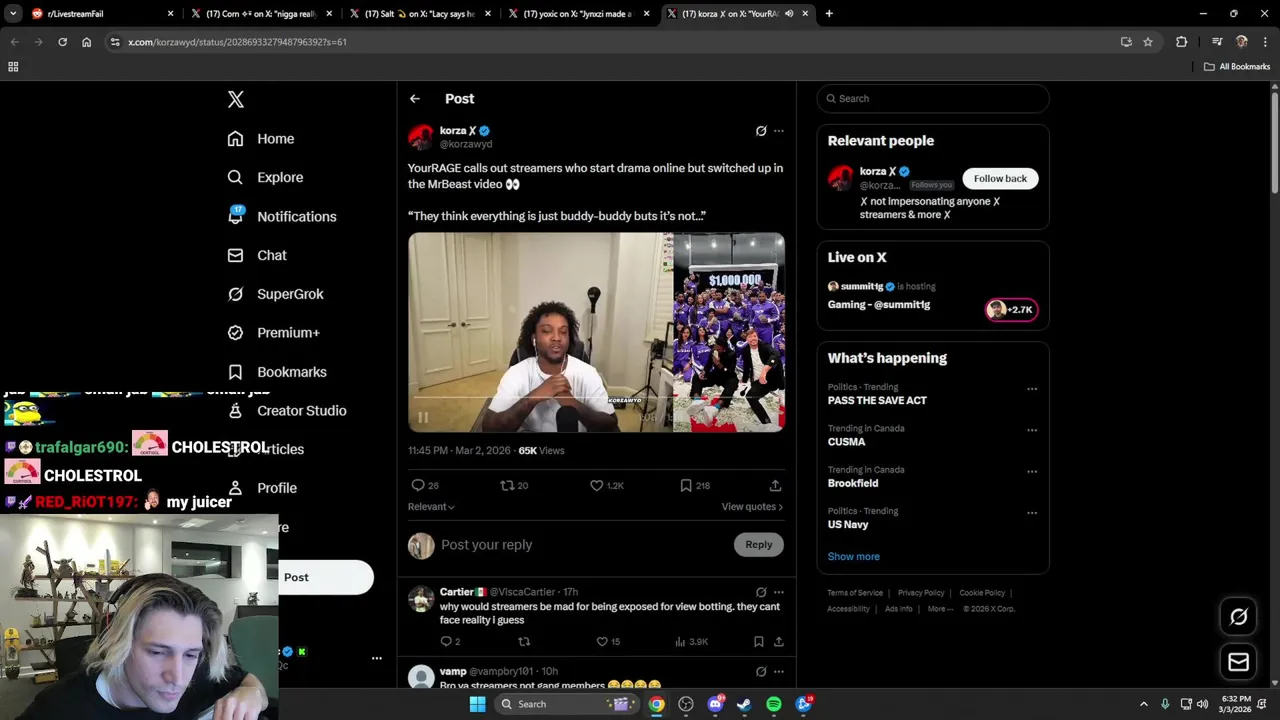Open more options on Cartier's reply
The height and width of the screenshot is (720, 1280).
(x=779, y=592)
